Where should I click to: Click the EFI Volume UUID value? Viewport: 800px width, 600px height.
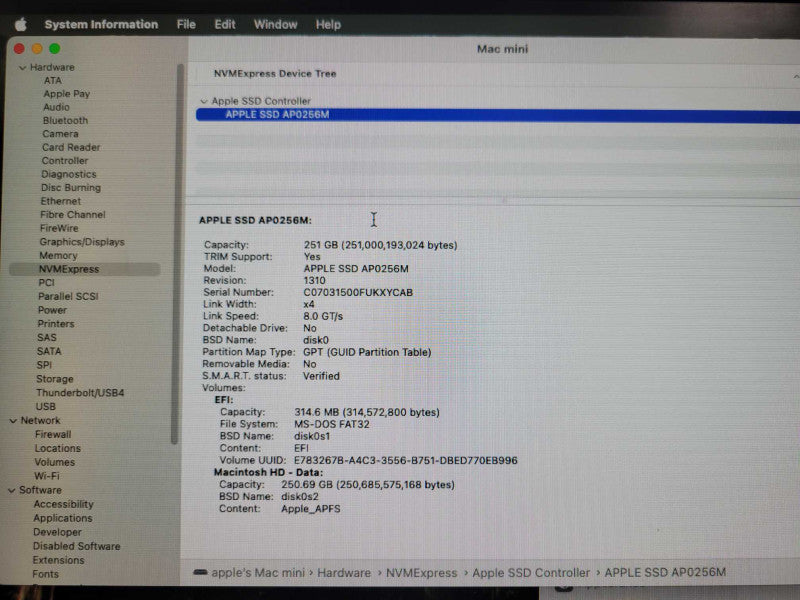tap(406, 461)
